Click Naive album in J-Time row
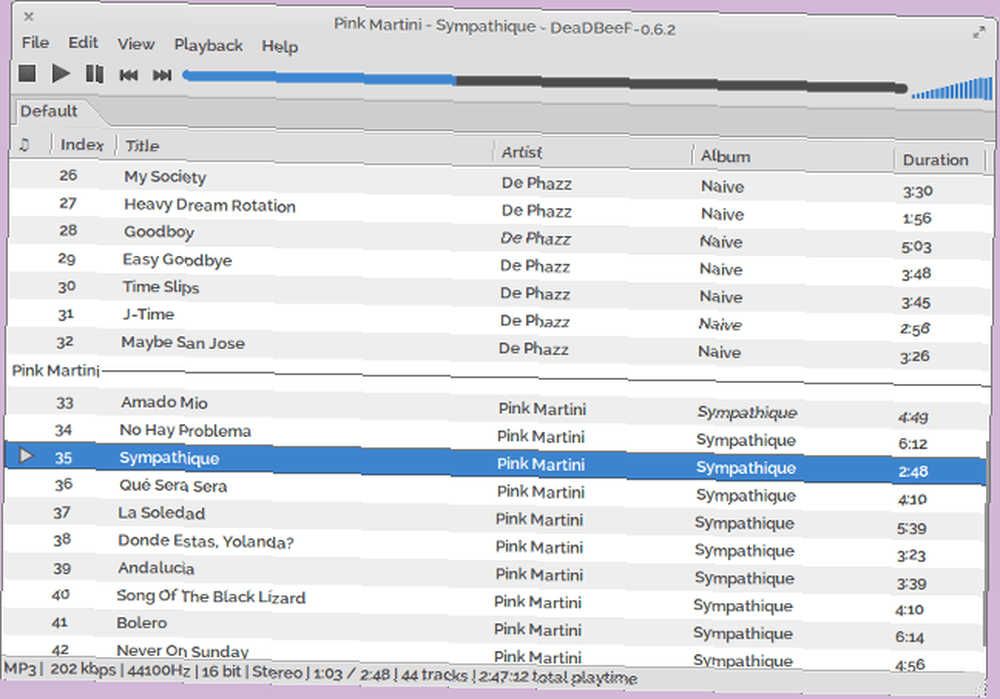Viewport: 1000px width, 699px height. [x=720, y=325]
